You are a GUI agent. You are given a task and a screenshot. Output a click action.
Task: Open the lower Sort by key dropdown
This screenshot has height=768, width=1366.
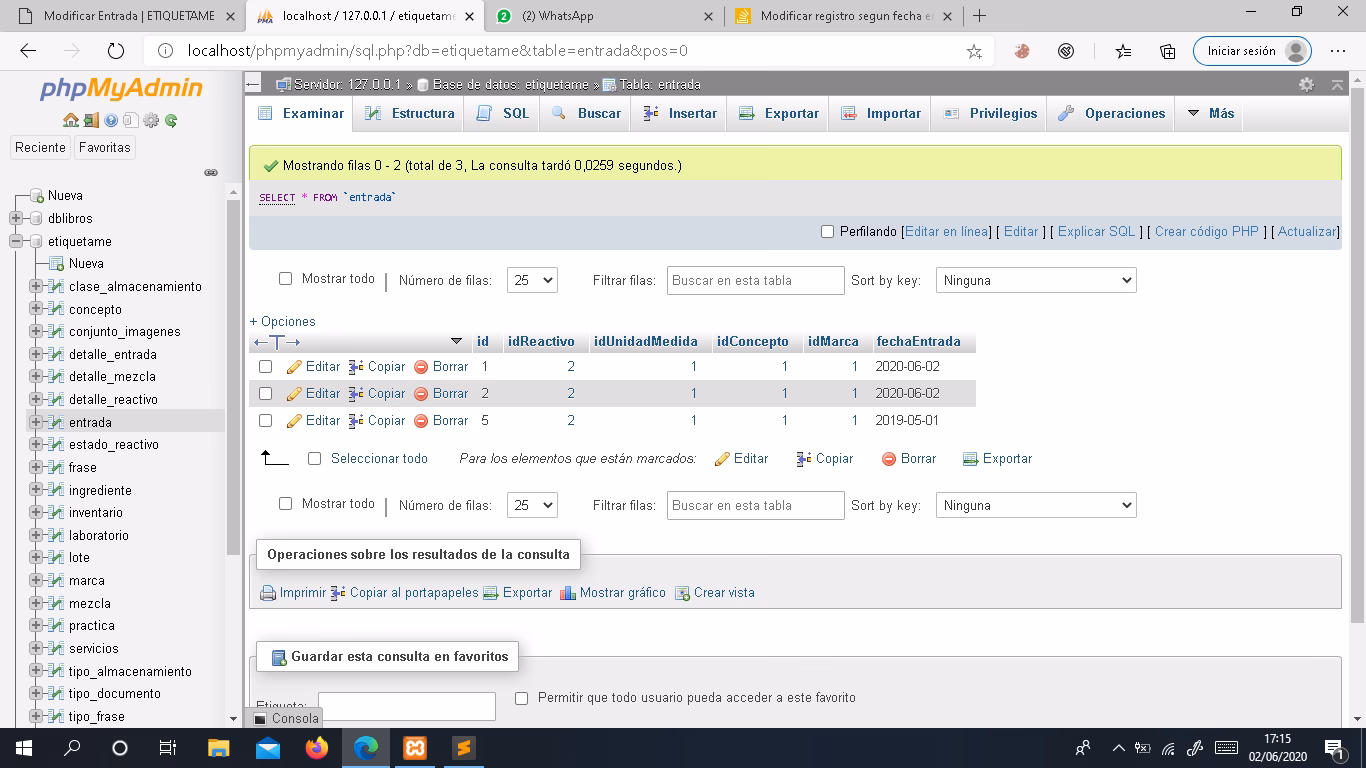point(1036,506)
